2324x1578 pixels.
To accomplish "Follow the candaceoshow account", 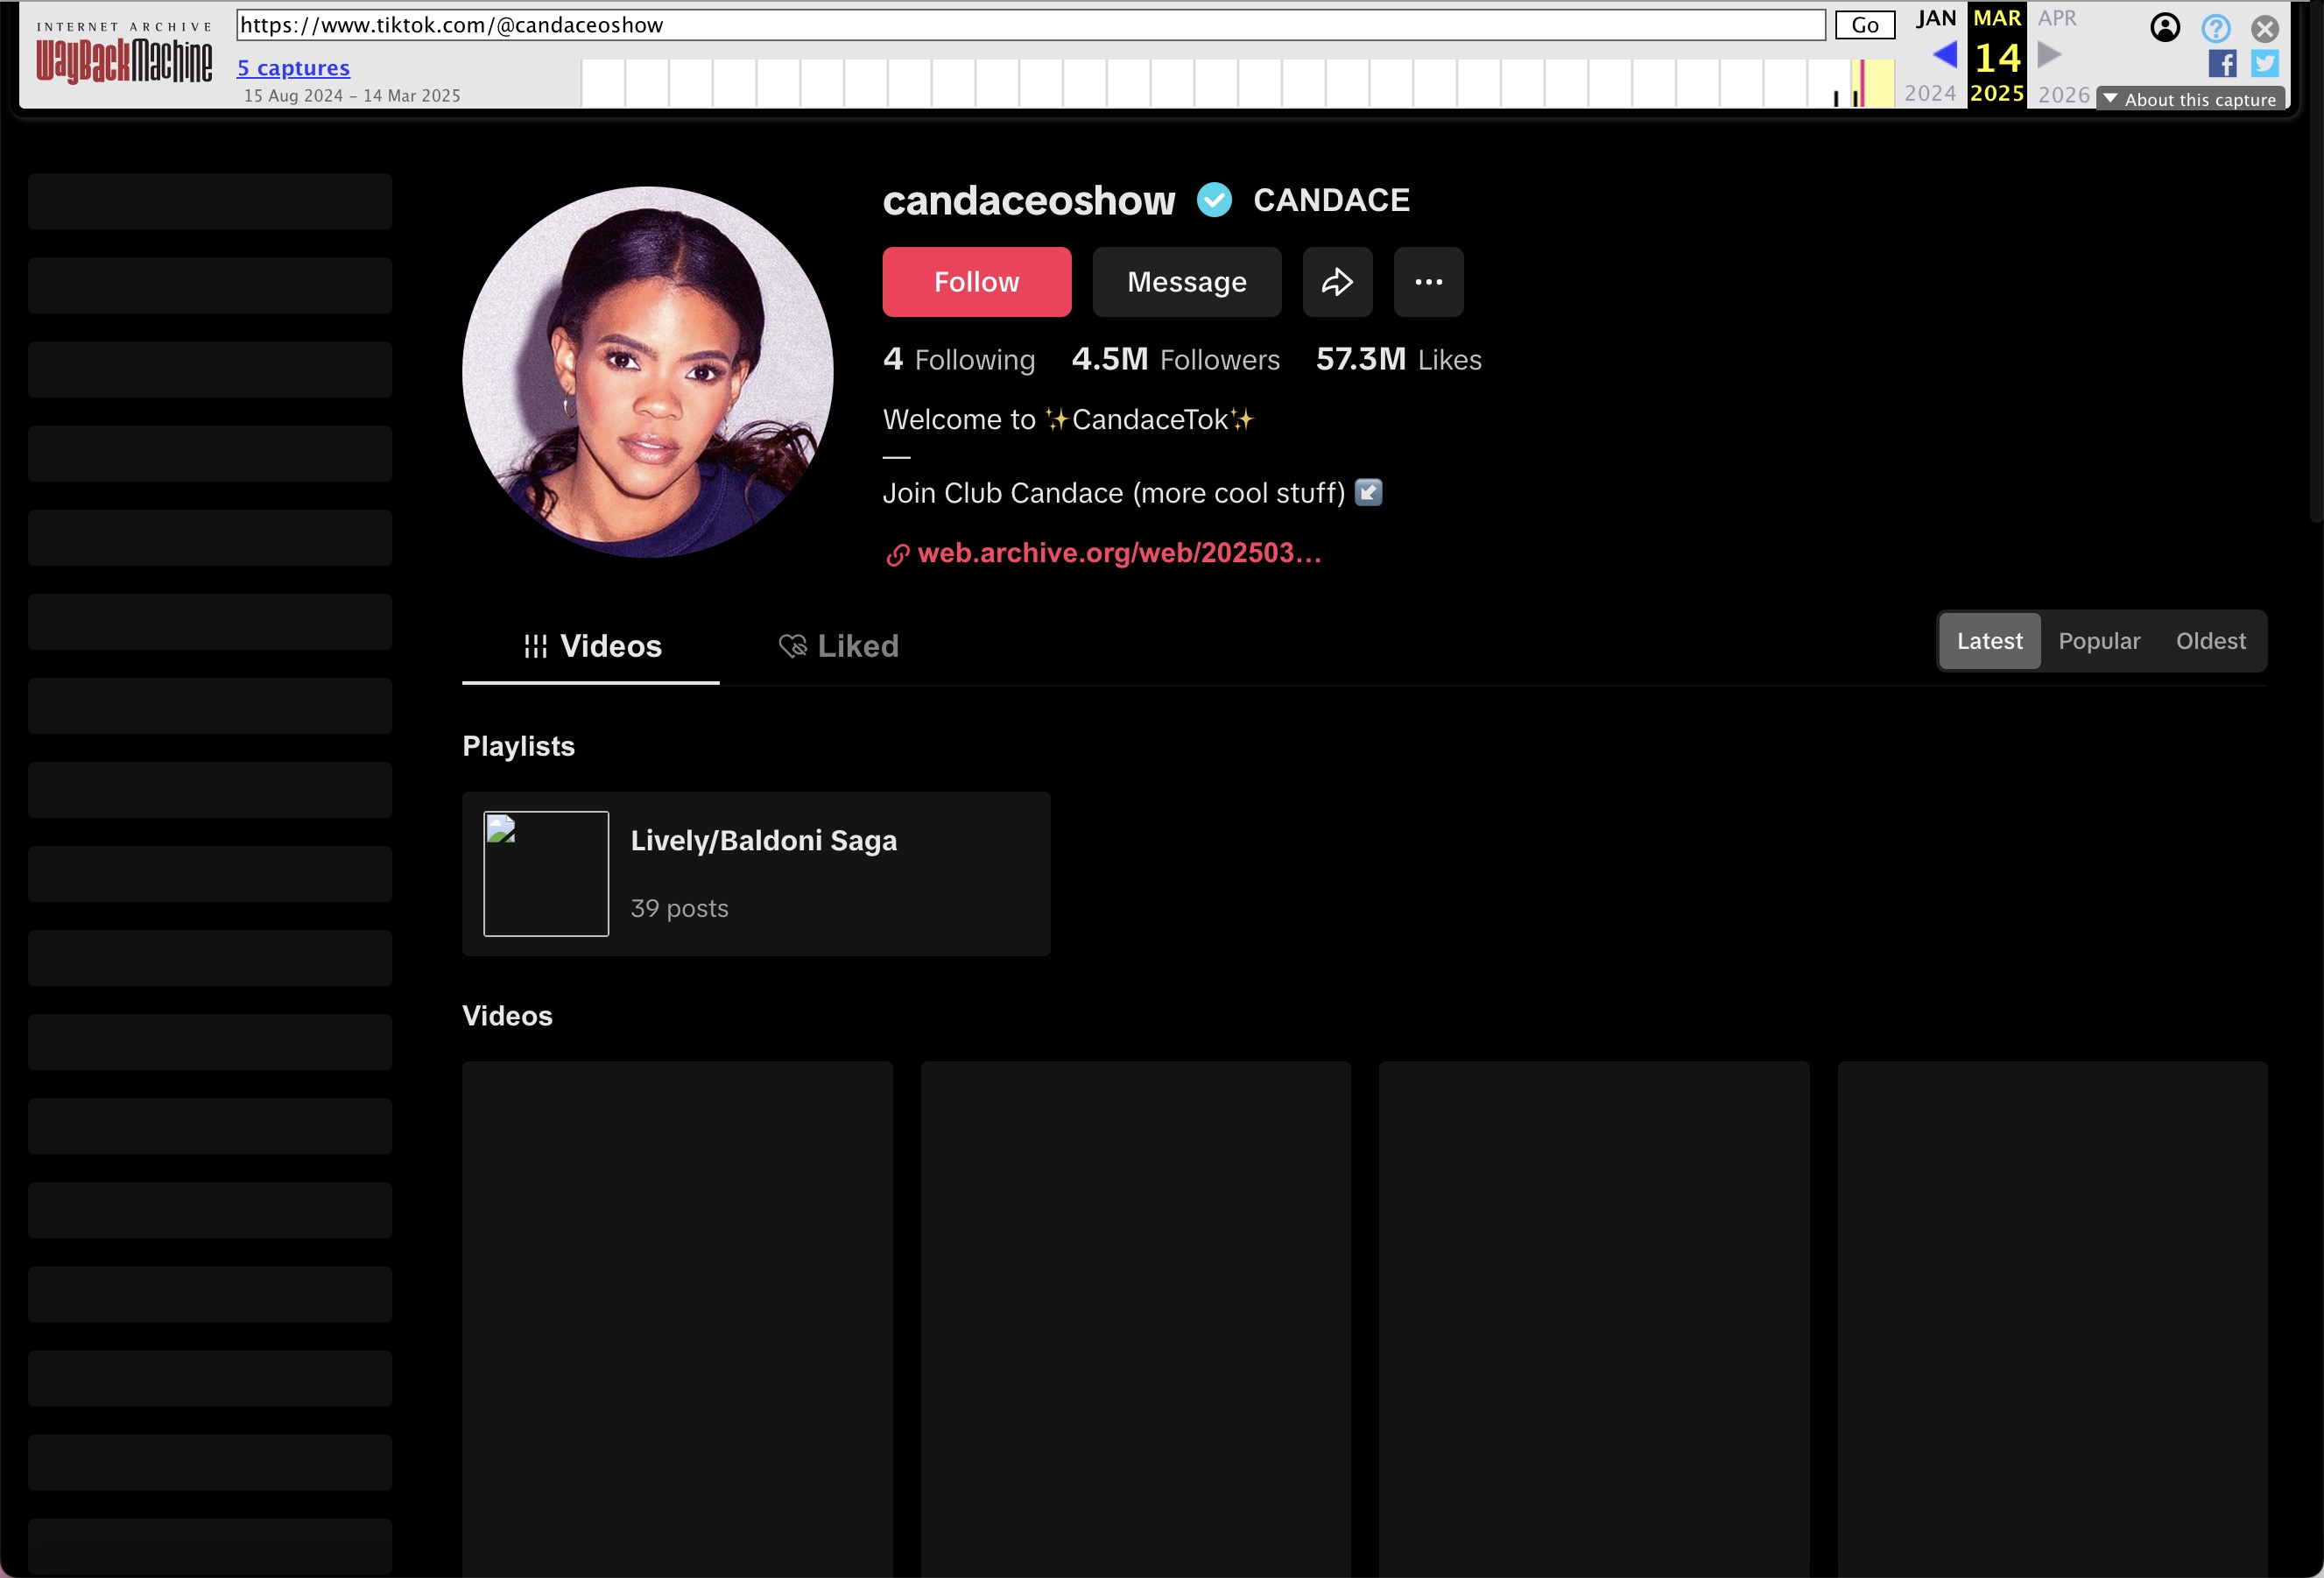I will click(x=976, y=281).
